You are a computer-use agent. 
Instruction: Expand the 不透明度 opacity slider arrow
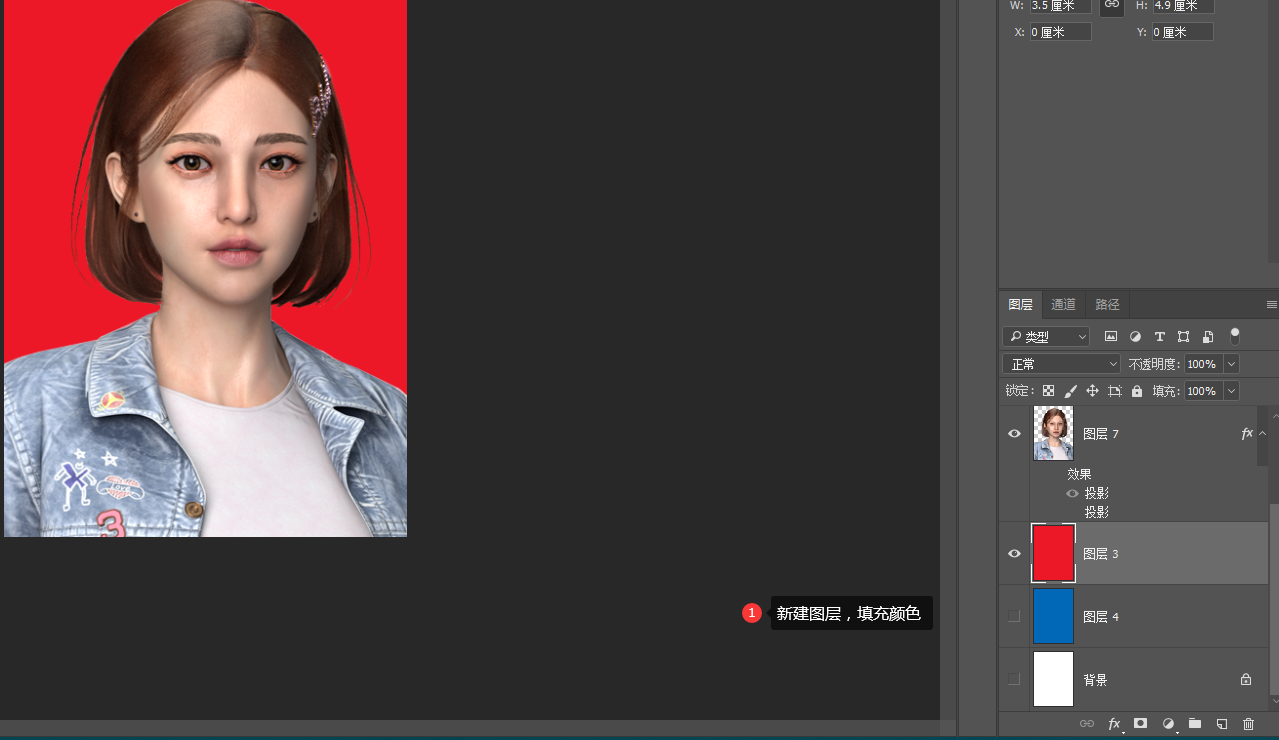(1231, 364)
